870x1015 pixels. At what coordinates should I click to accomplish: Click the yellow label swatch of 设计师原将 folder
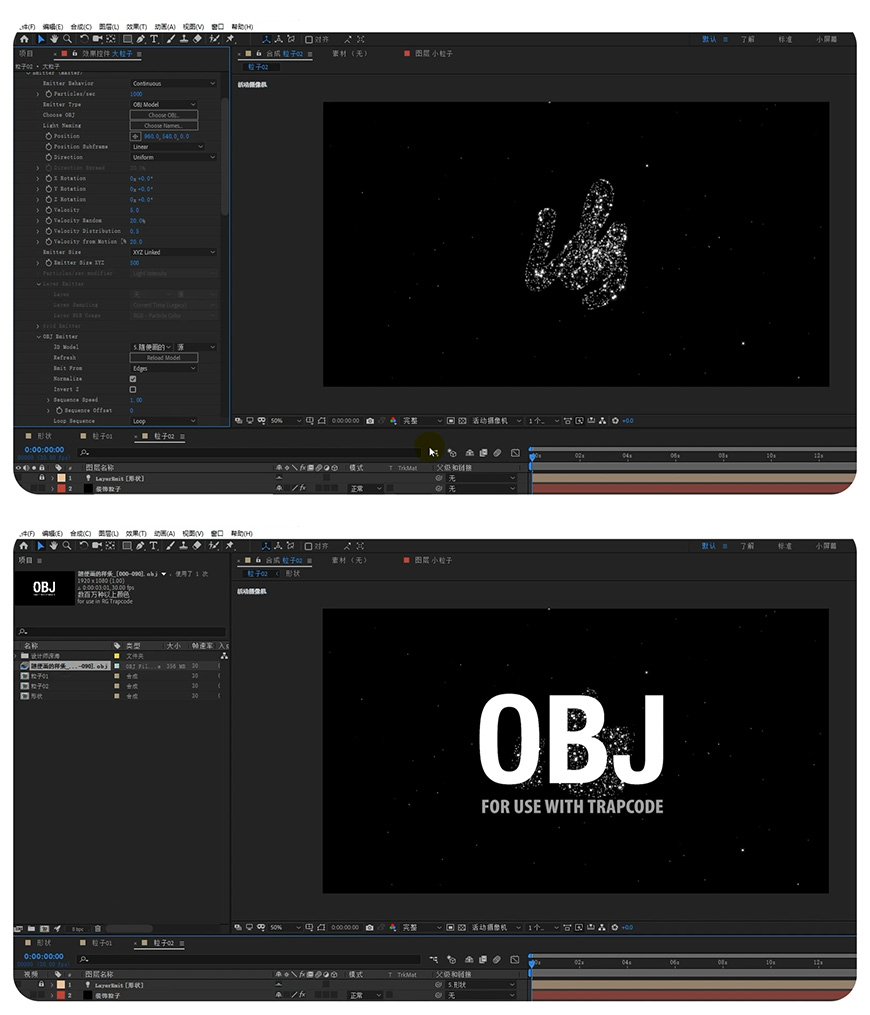click(117, 655)
